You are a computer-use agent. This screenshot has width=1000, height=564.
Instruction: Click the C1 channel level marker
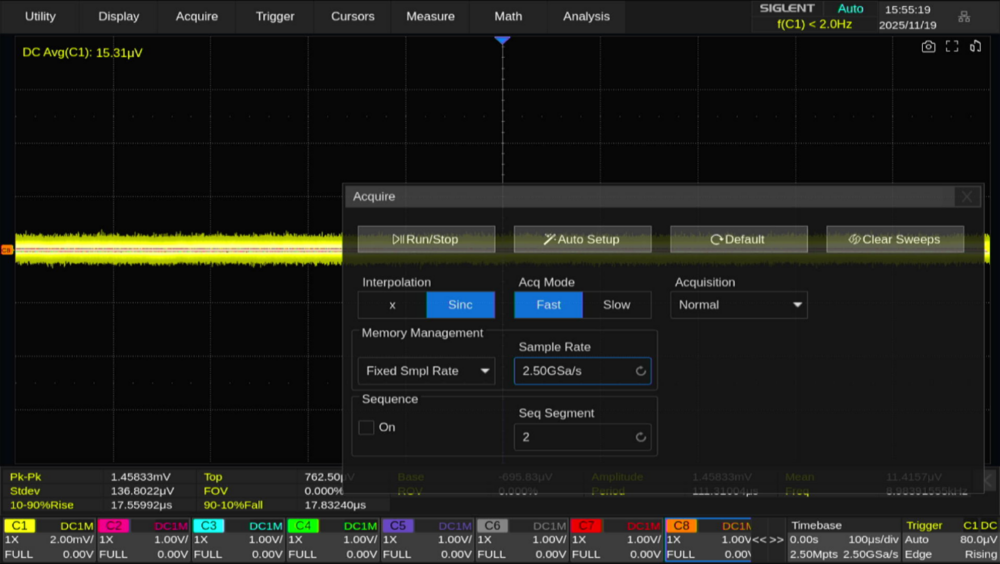[x=7, y=250]
